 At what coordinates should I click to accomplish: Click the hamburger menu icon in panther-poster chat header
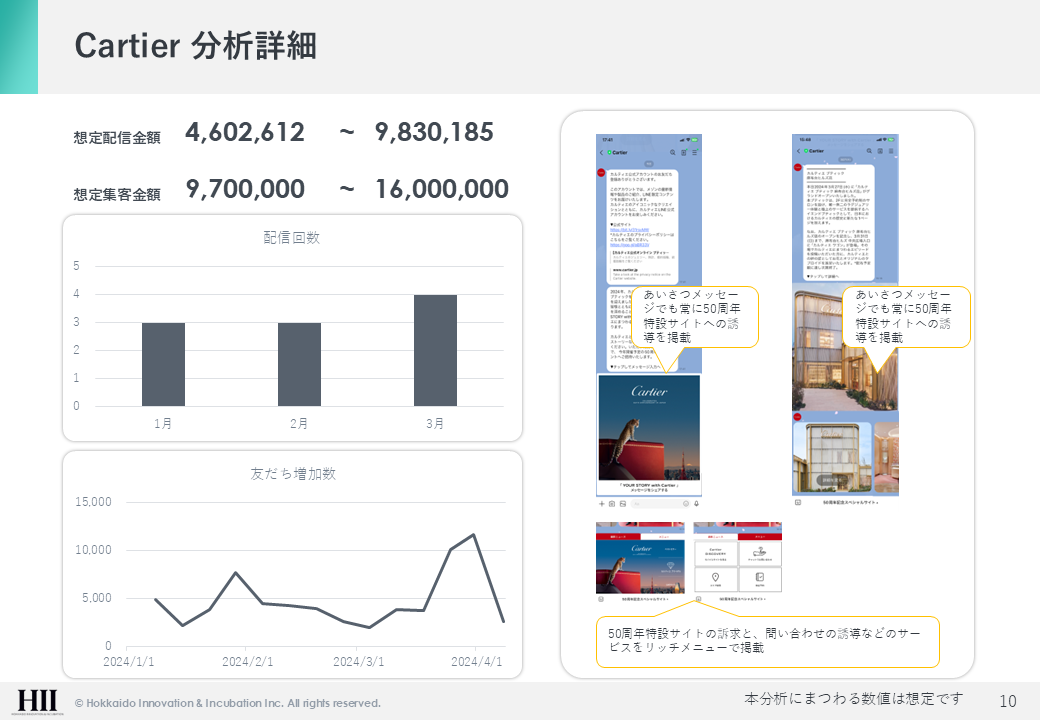pos(694,152)
